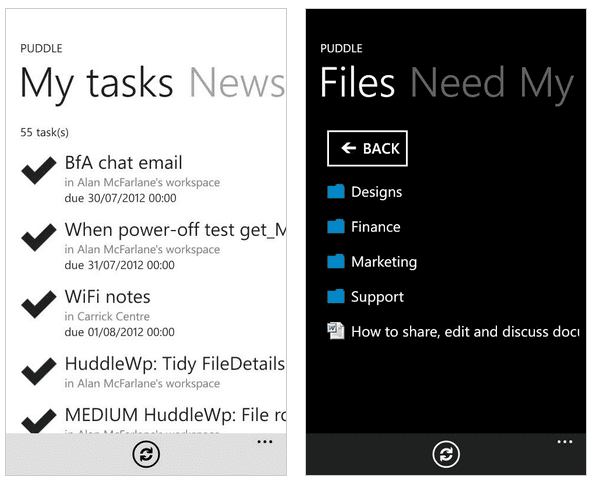Image resolution: width=594 pixels, height=481 pixels.
Task: Open the WiFi notes task title
Action: click(x=108, y=297)
